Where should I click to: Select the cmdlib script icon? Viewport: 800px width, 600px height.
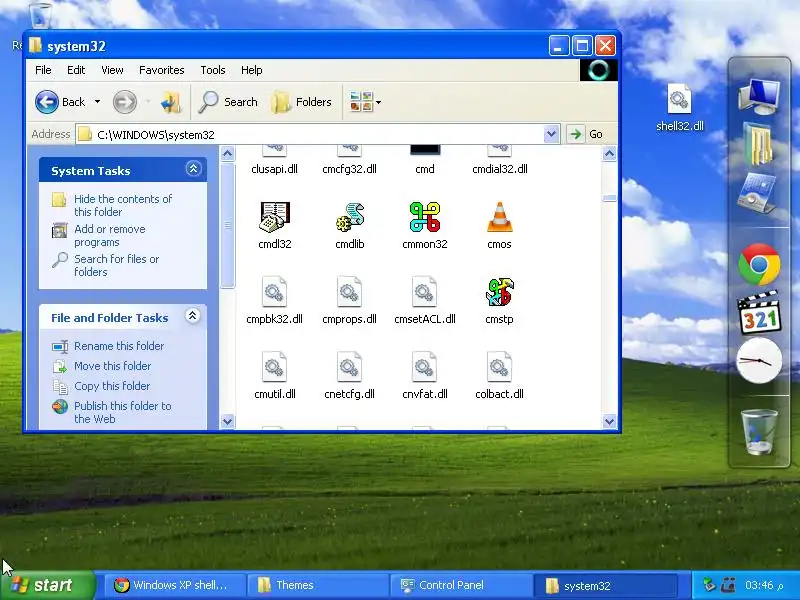click(349, 217)
